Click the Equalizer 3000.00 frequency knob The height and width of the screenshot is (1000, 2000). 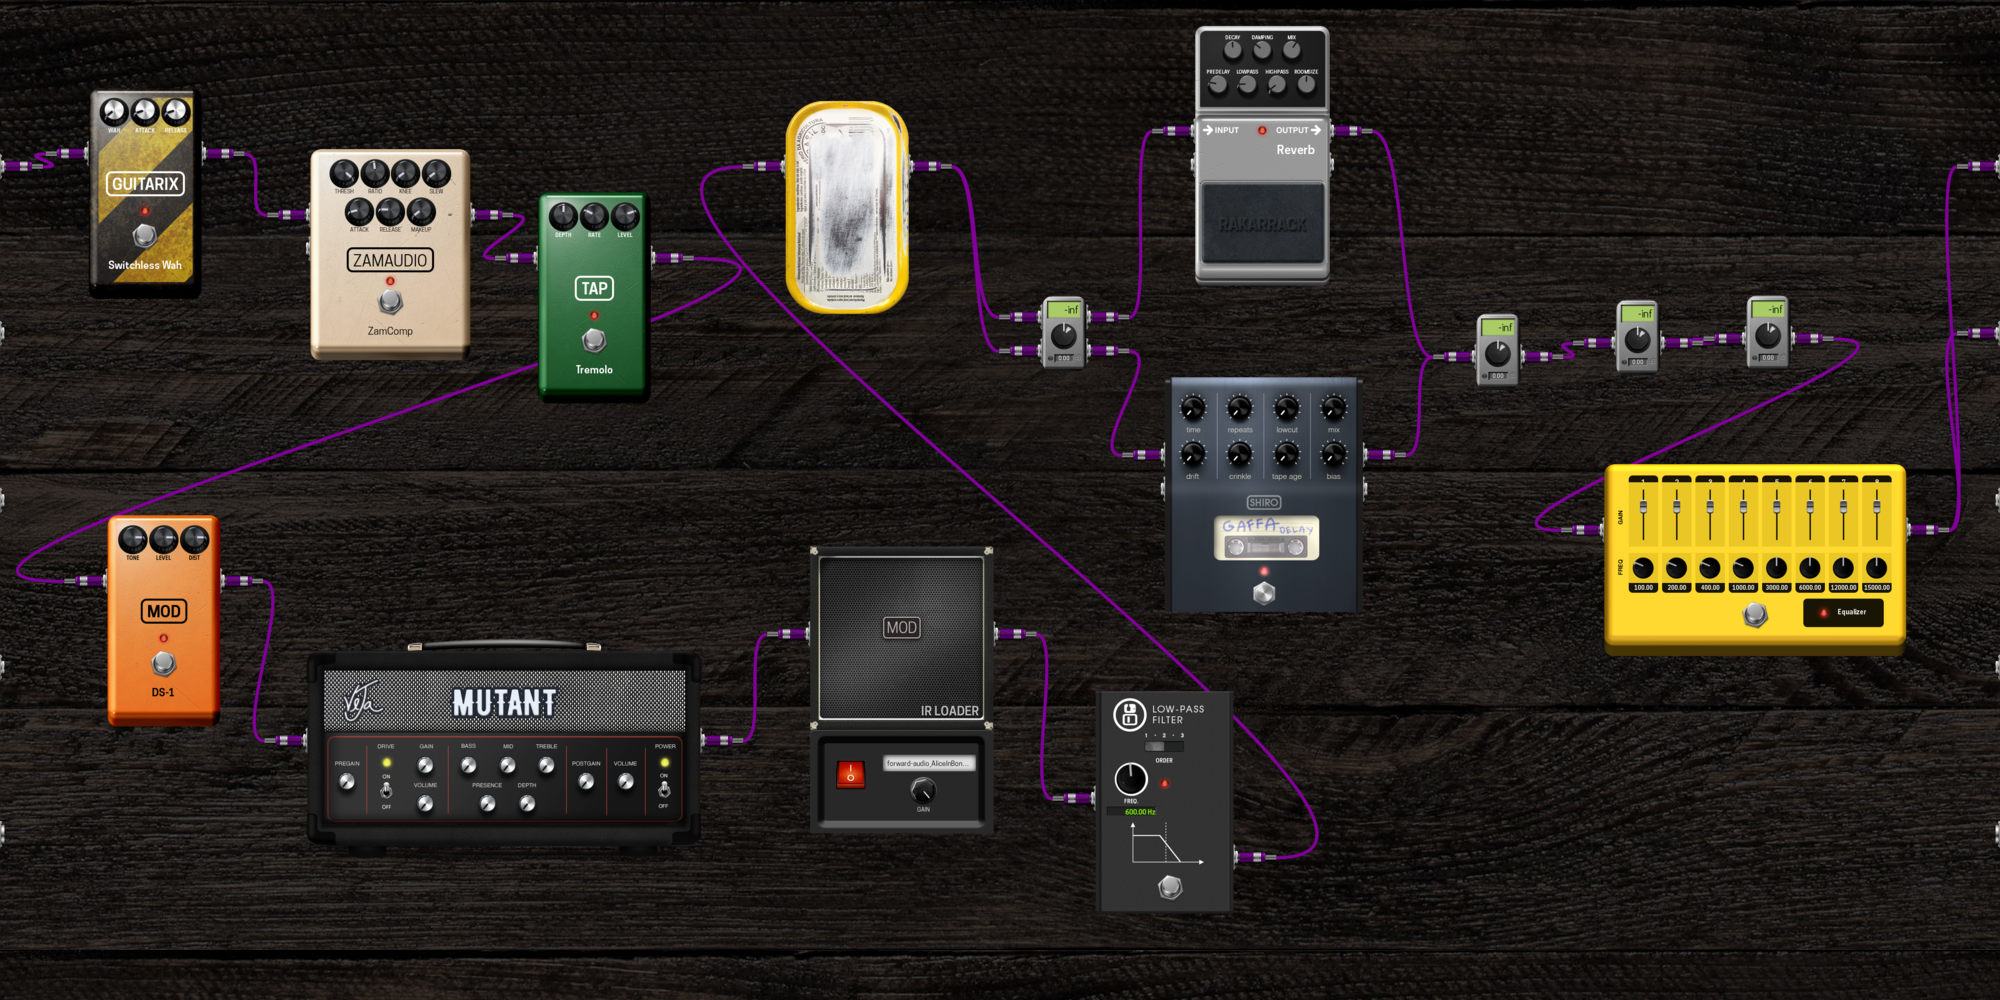click(x=1776, y=568)
